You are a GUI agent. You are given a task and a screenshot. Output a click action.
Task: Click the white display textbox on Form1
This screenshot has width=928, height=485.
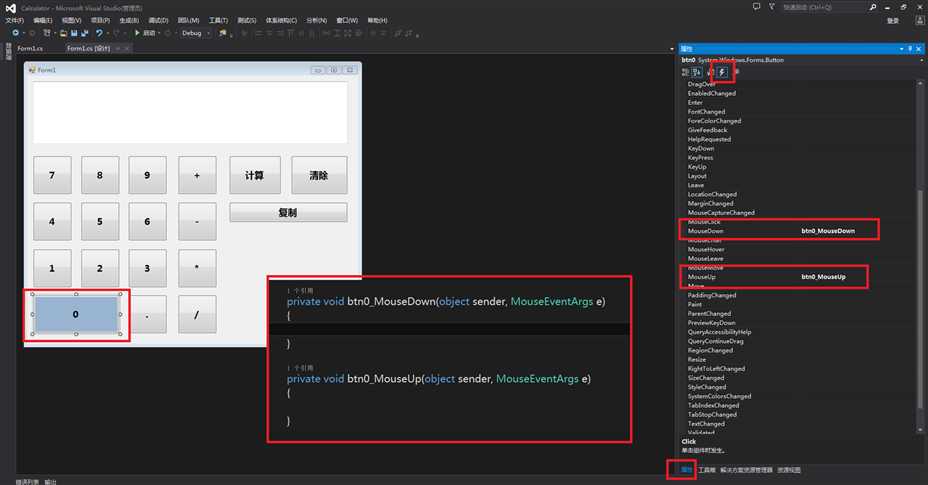[190, 113]
